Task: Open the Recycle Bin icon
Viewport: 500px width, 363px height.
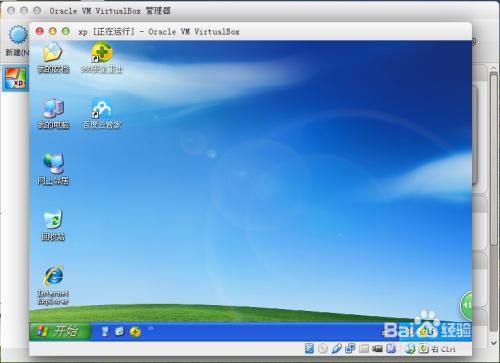Action: 53,225
